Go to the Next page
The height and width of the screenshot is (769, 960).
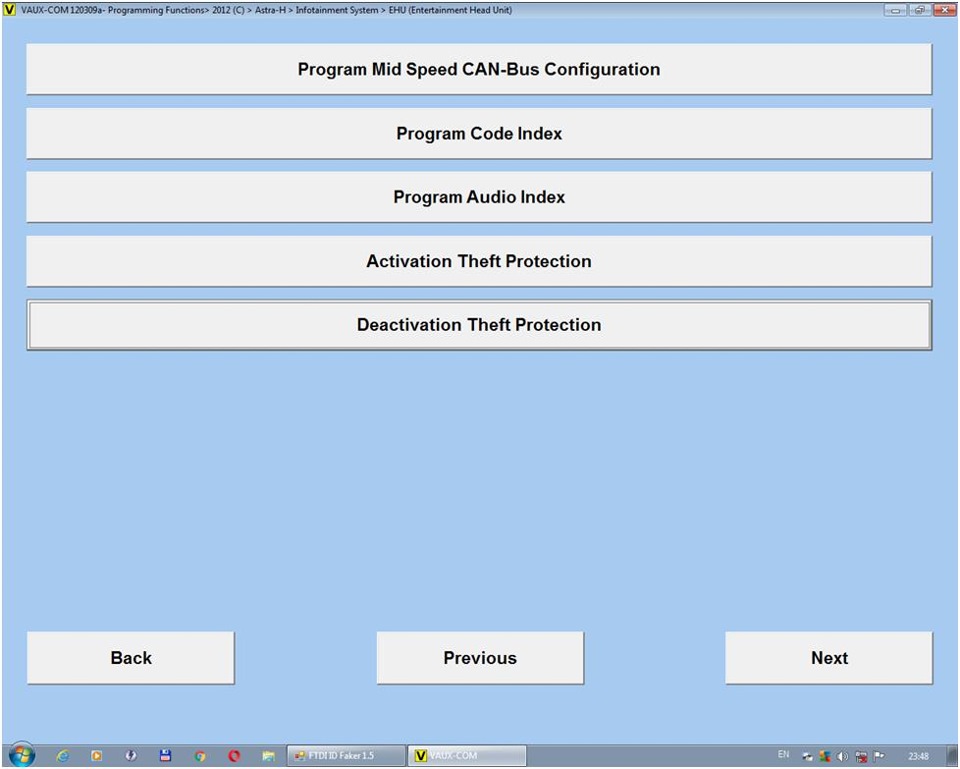point(829,658)
